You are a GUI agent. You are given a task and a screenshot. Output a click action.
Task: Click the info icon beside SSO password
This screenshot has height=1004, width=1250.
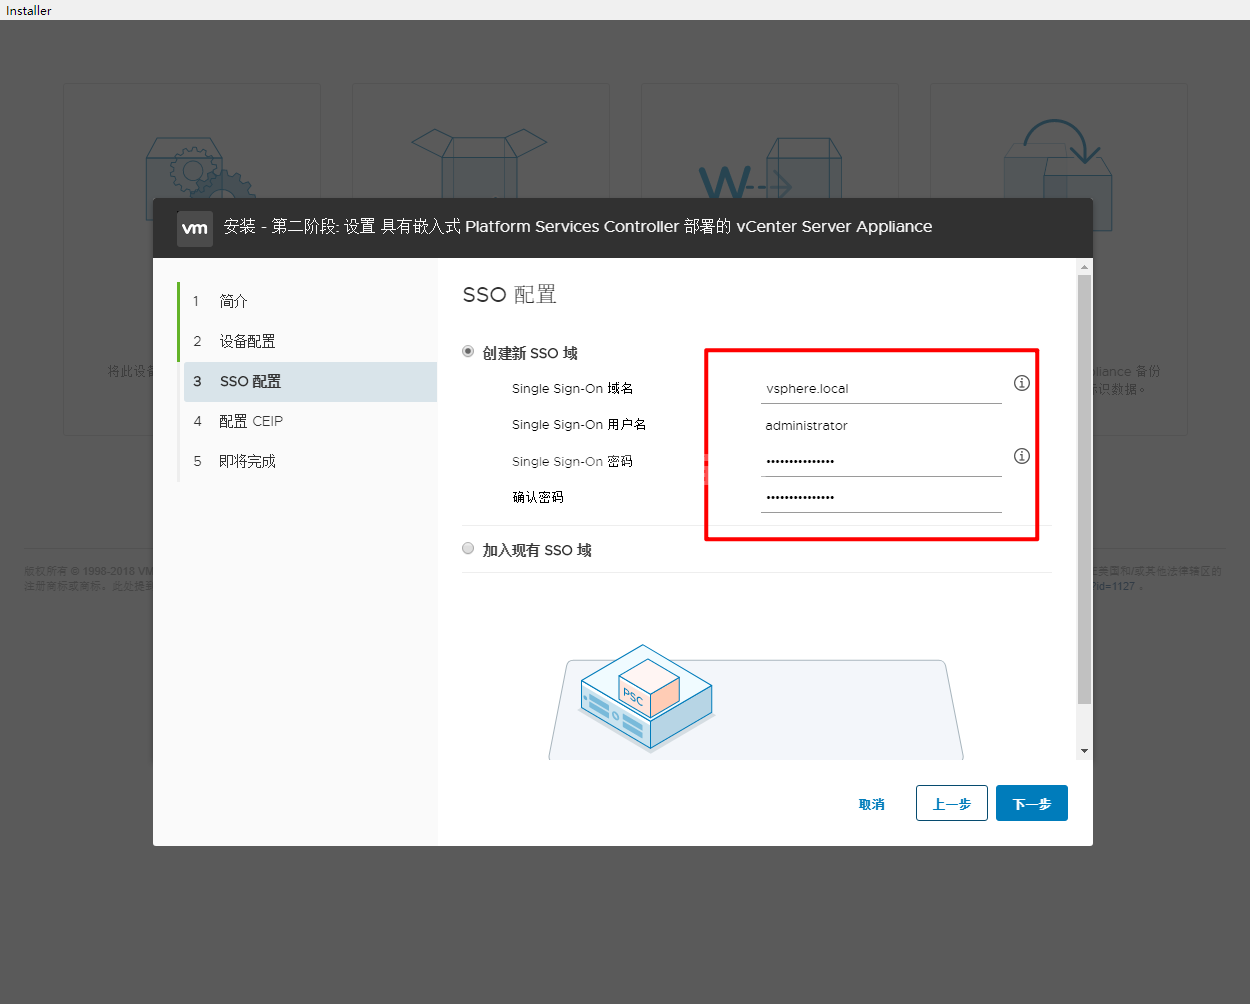pyautogui.click(x=1021, y=456)
